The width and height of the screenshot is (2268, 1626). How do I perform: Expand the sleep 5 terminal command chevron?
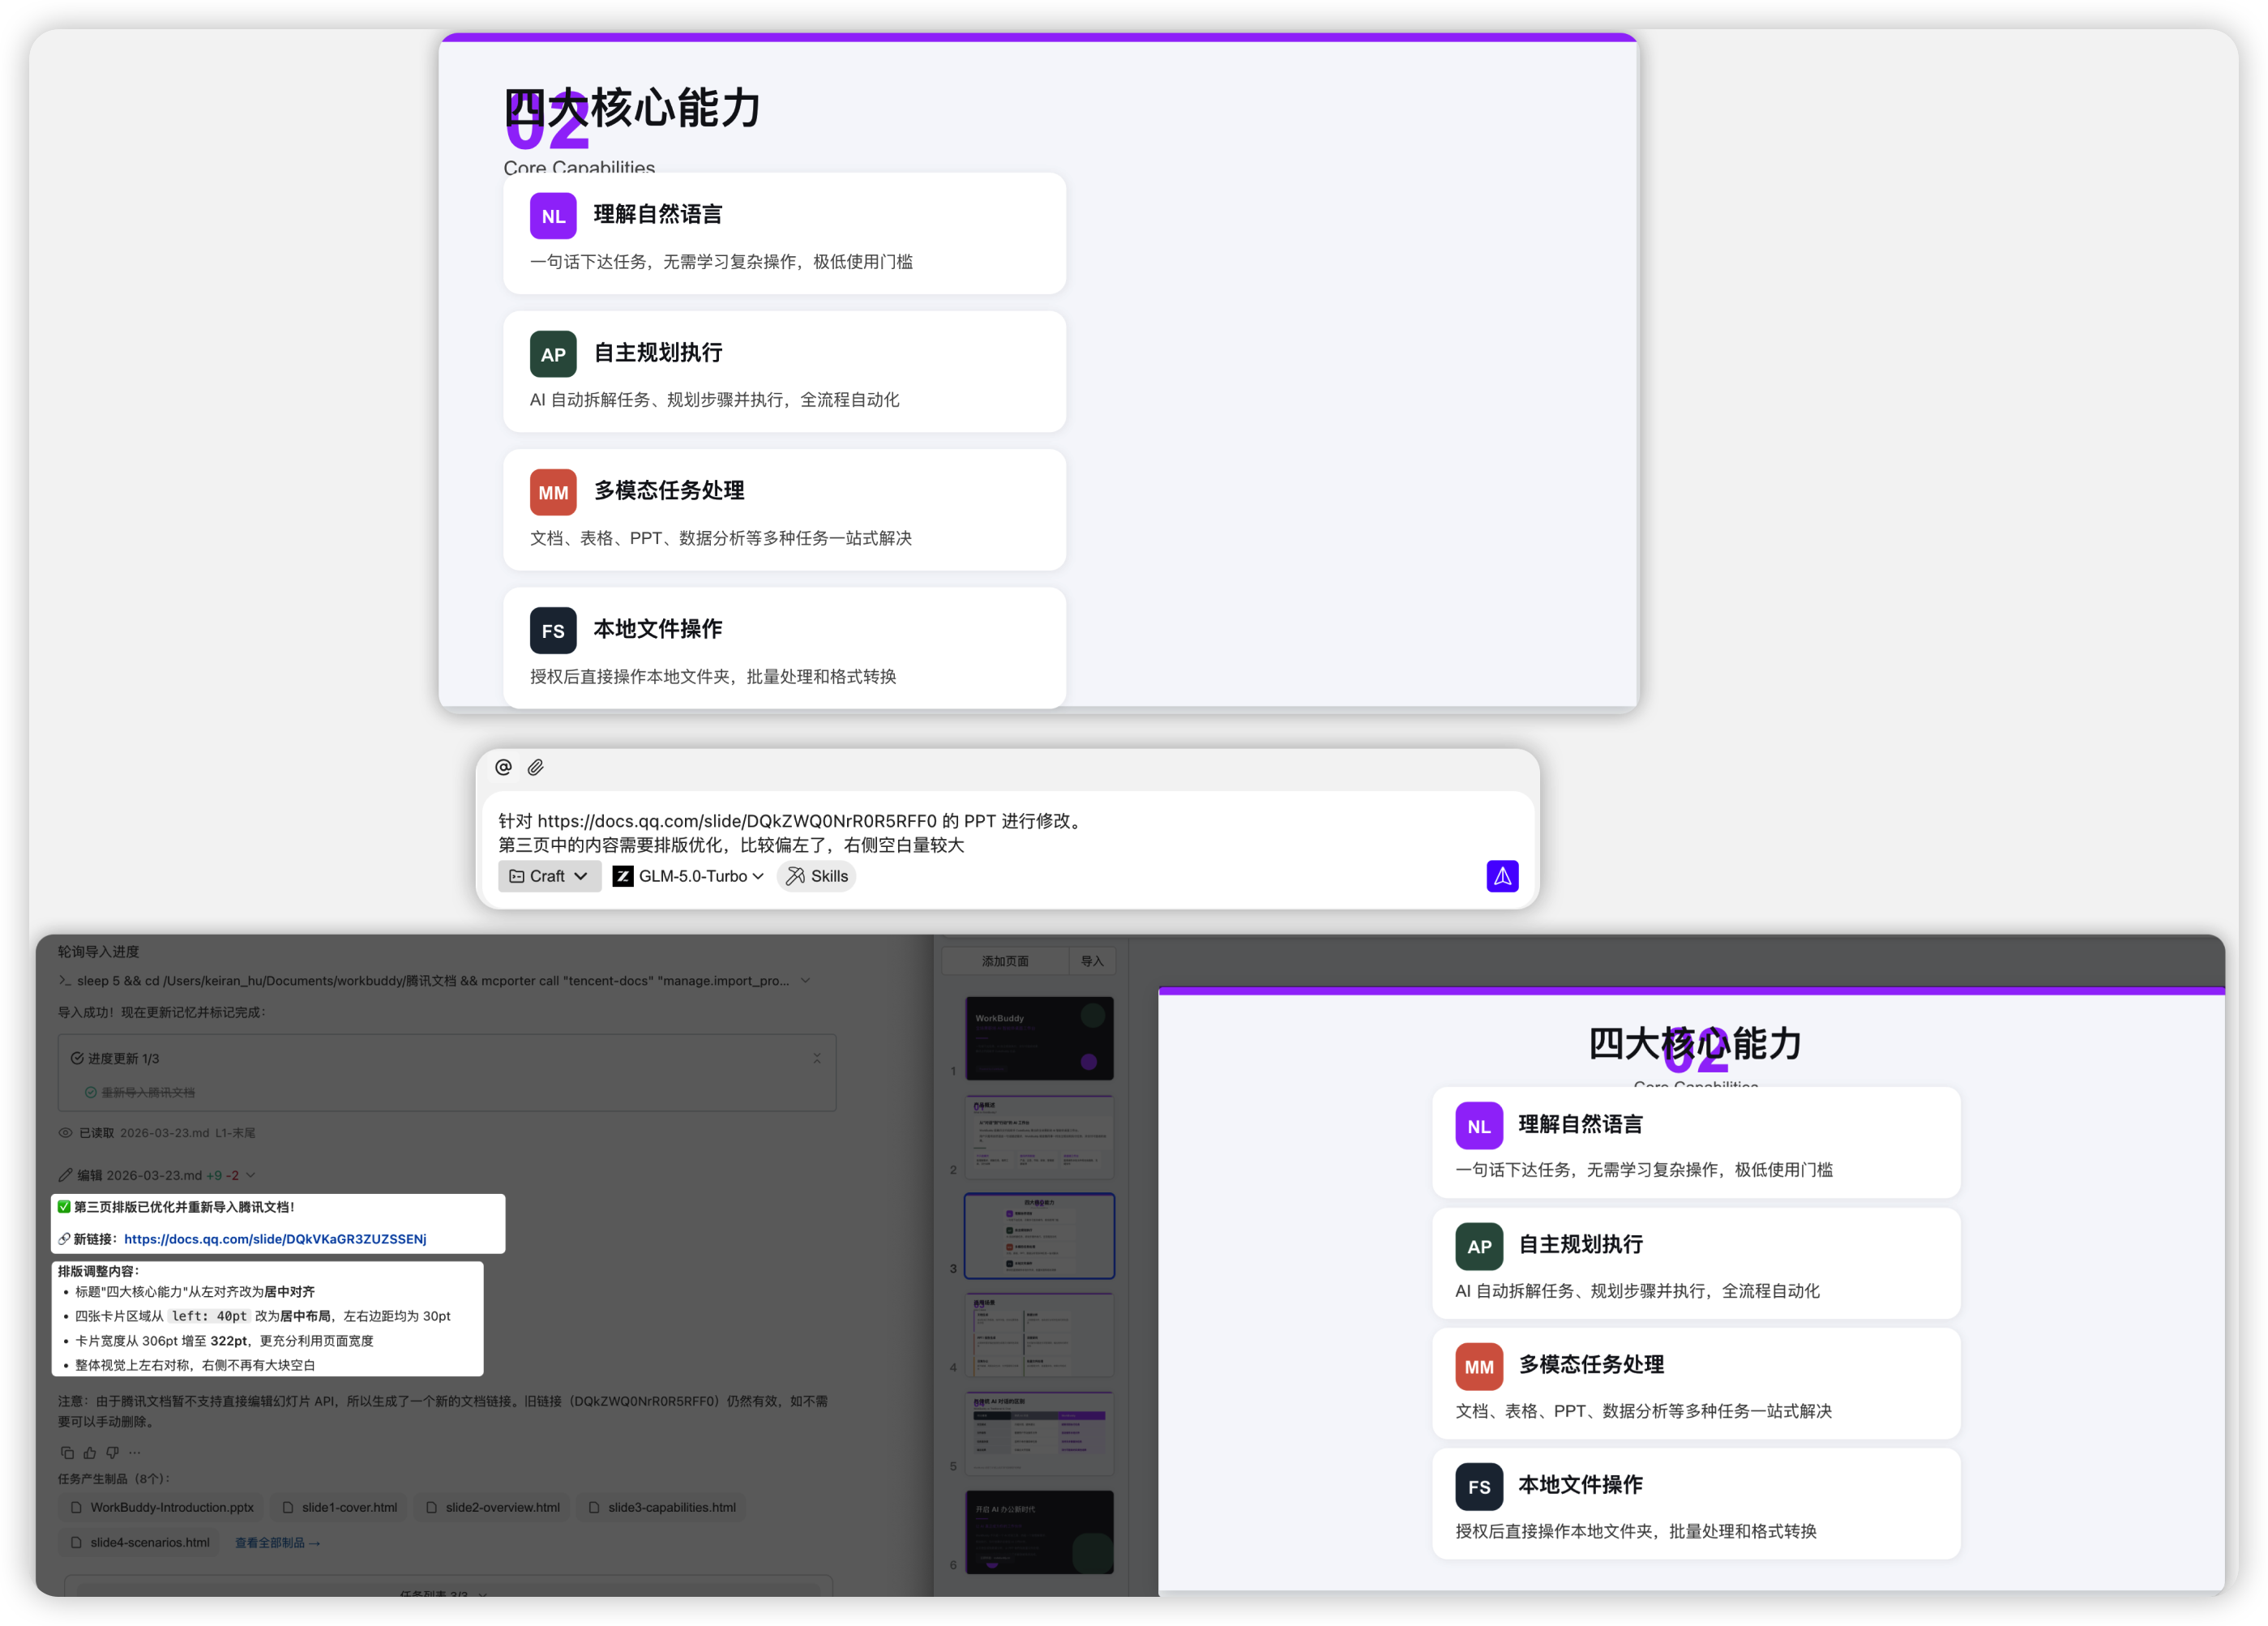point(805,980)
